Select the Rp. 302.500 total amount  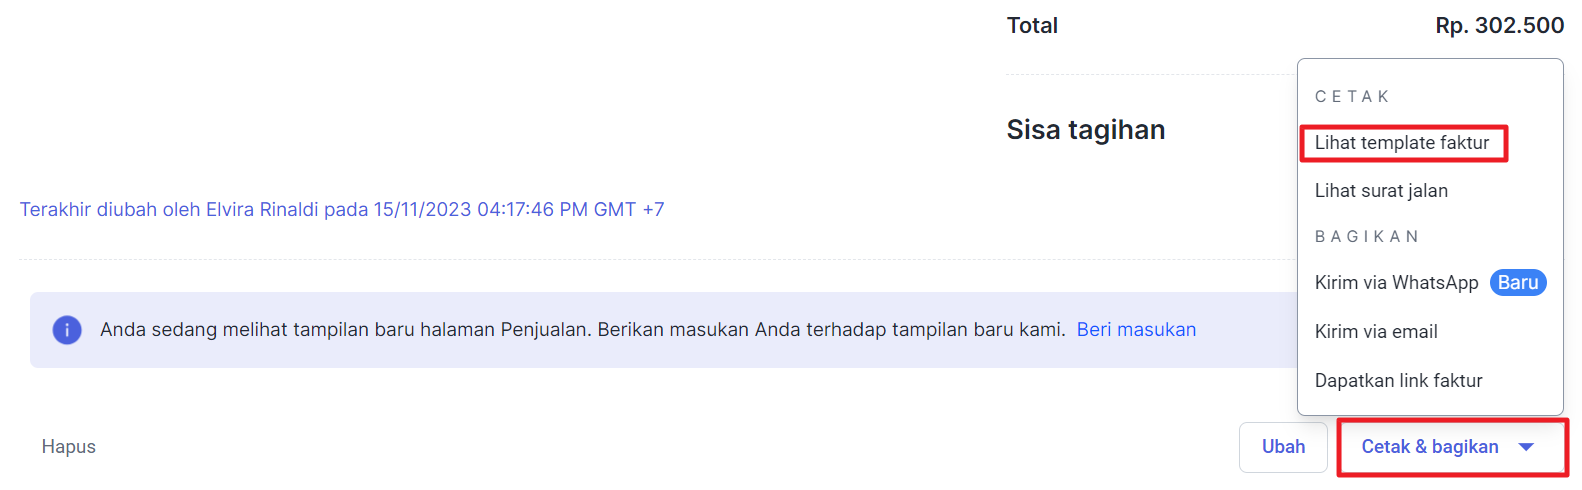click(x=1500, y=26)
